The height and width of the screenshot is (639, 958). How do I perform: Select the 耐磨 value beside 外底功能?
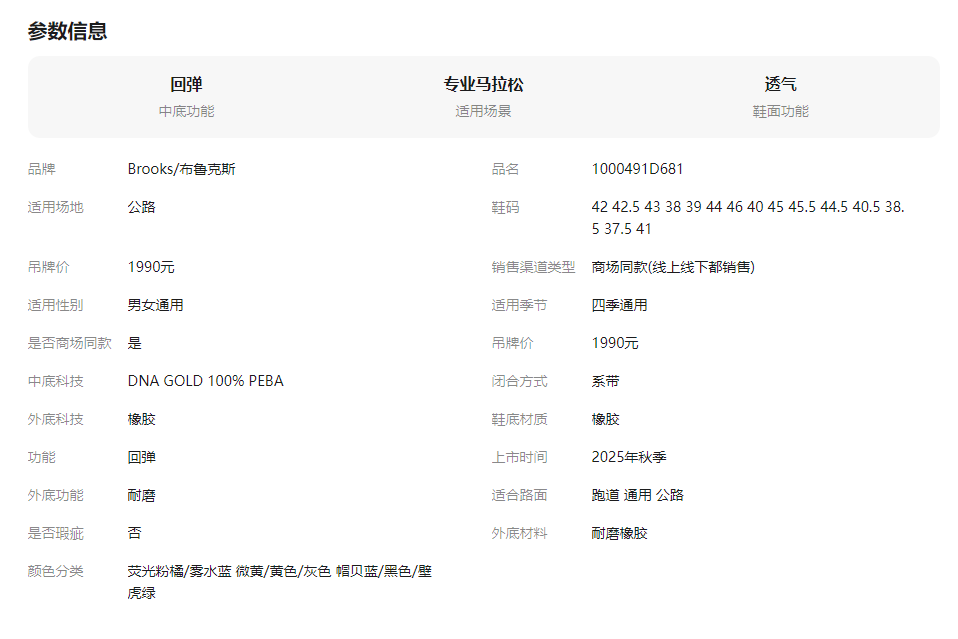tap(141, 495)
